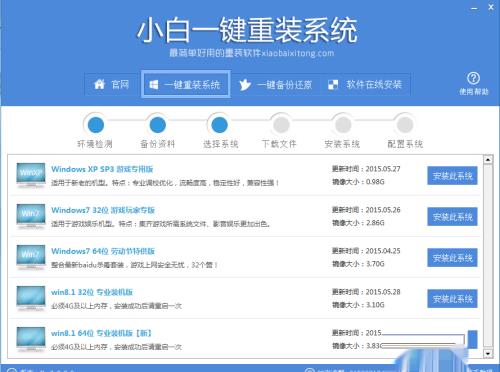Install Windows7 32位 with 安装此系统 button
This screenshot has height=372, width=500.
point(452,217)
